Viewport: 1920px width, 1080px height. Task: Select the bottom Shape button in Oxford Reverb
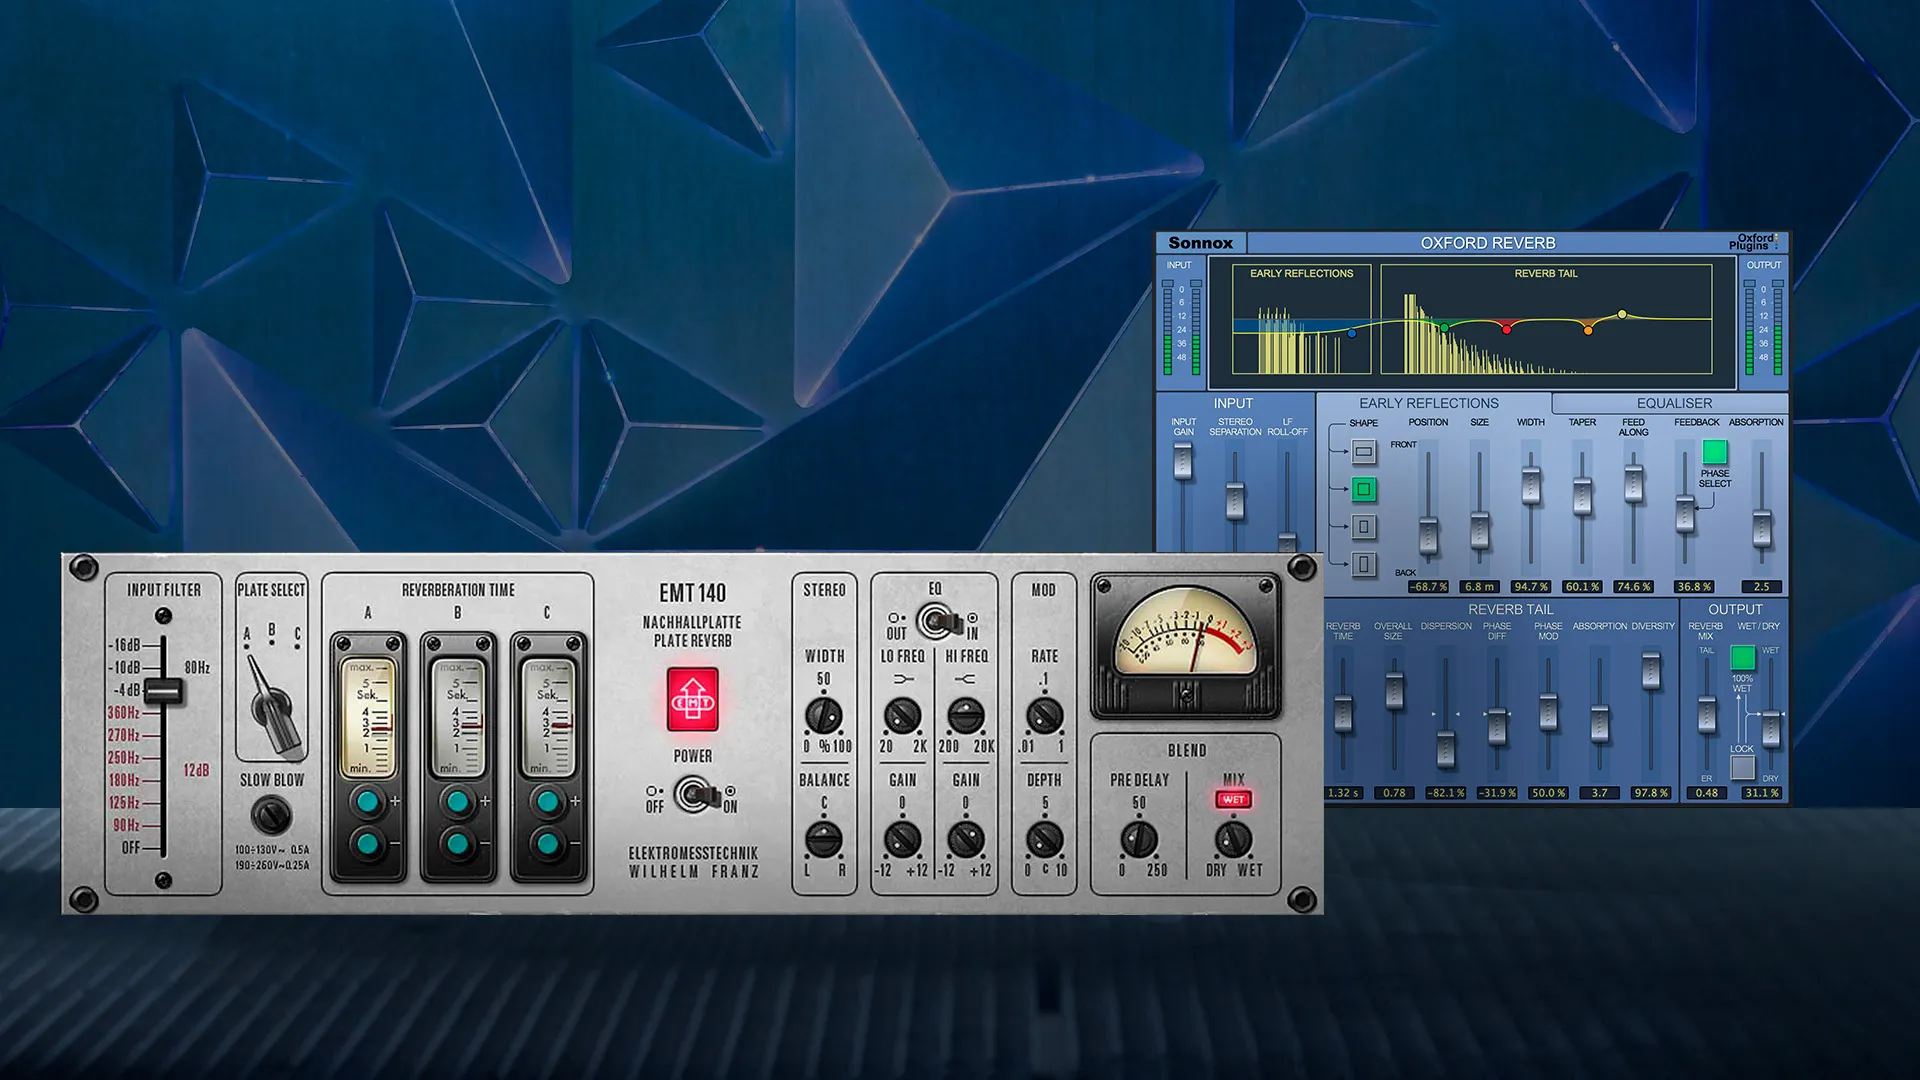pyautogui.click(x=1364, y=564)
